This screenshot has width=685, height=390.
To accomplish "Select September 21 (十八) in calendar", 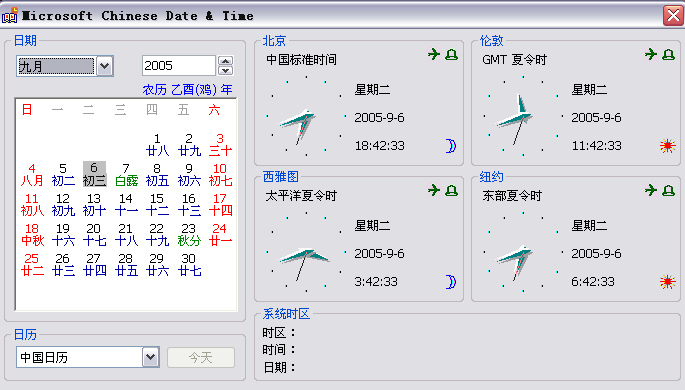I will click(x=126, y=235).
